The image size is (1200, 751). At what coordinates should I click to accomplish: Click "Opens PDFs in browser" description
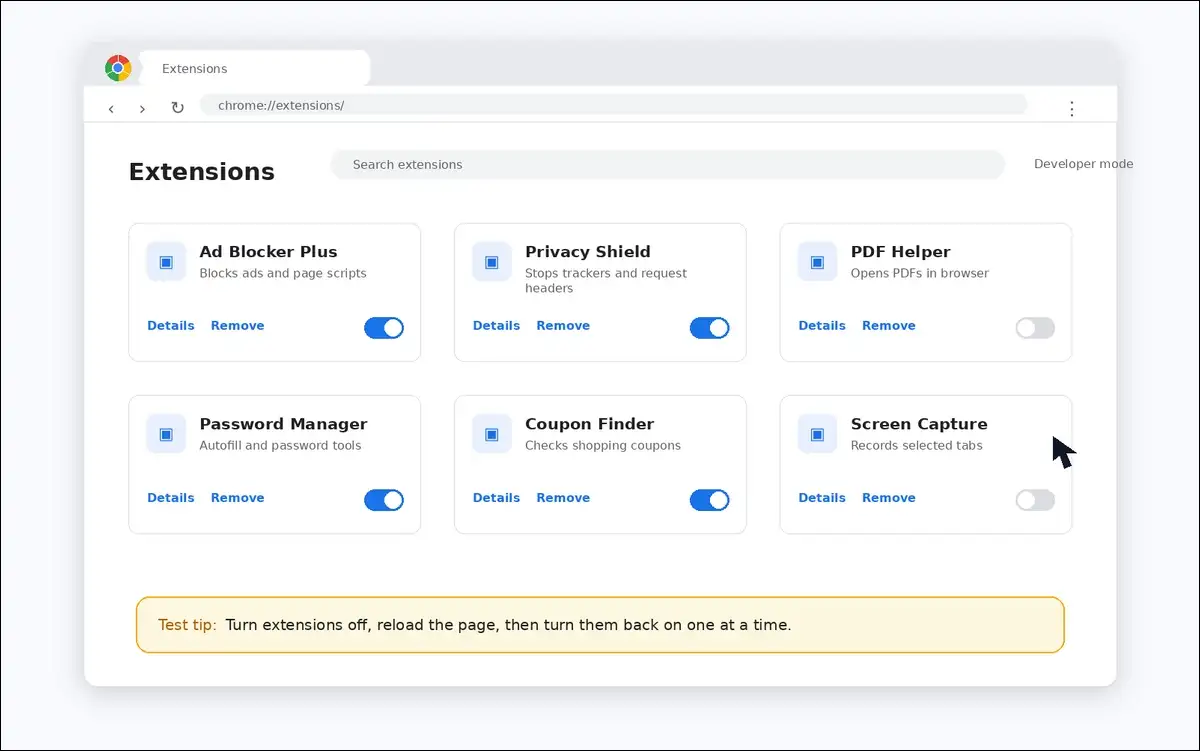tap(920, 273)
